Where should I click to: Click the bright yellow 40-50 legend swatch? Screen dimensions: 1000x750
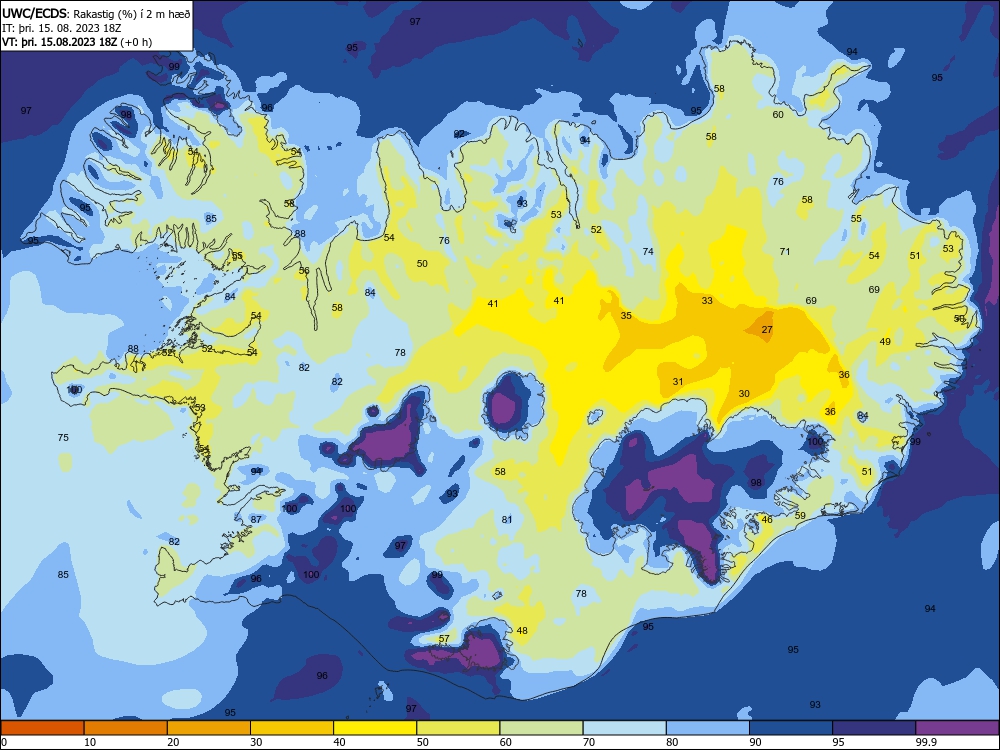pos(375,728)
